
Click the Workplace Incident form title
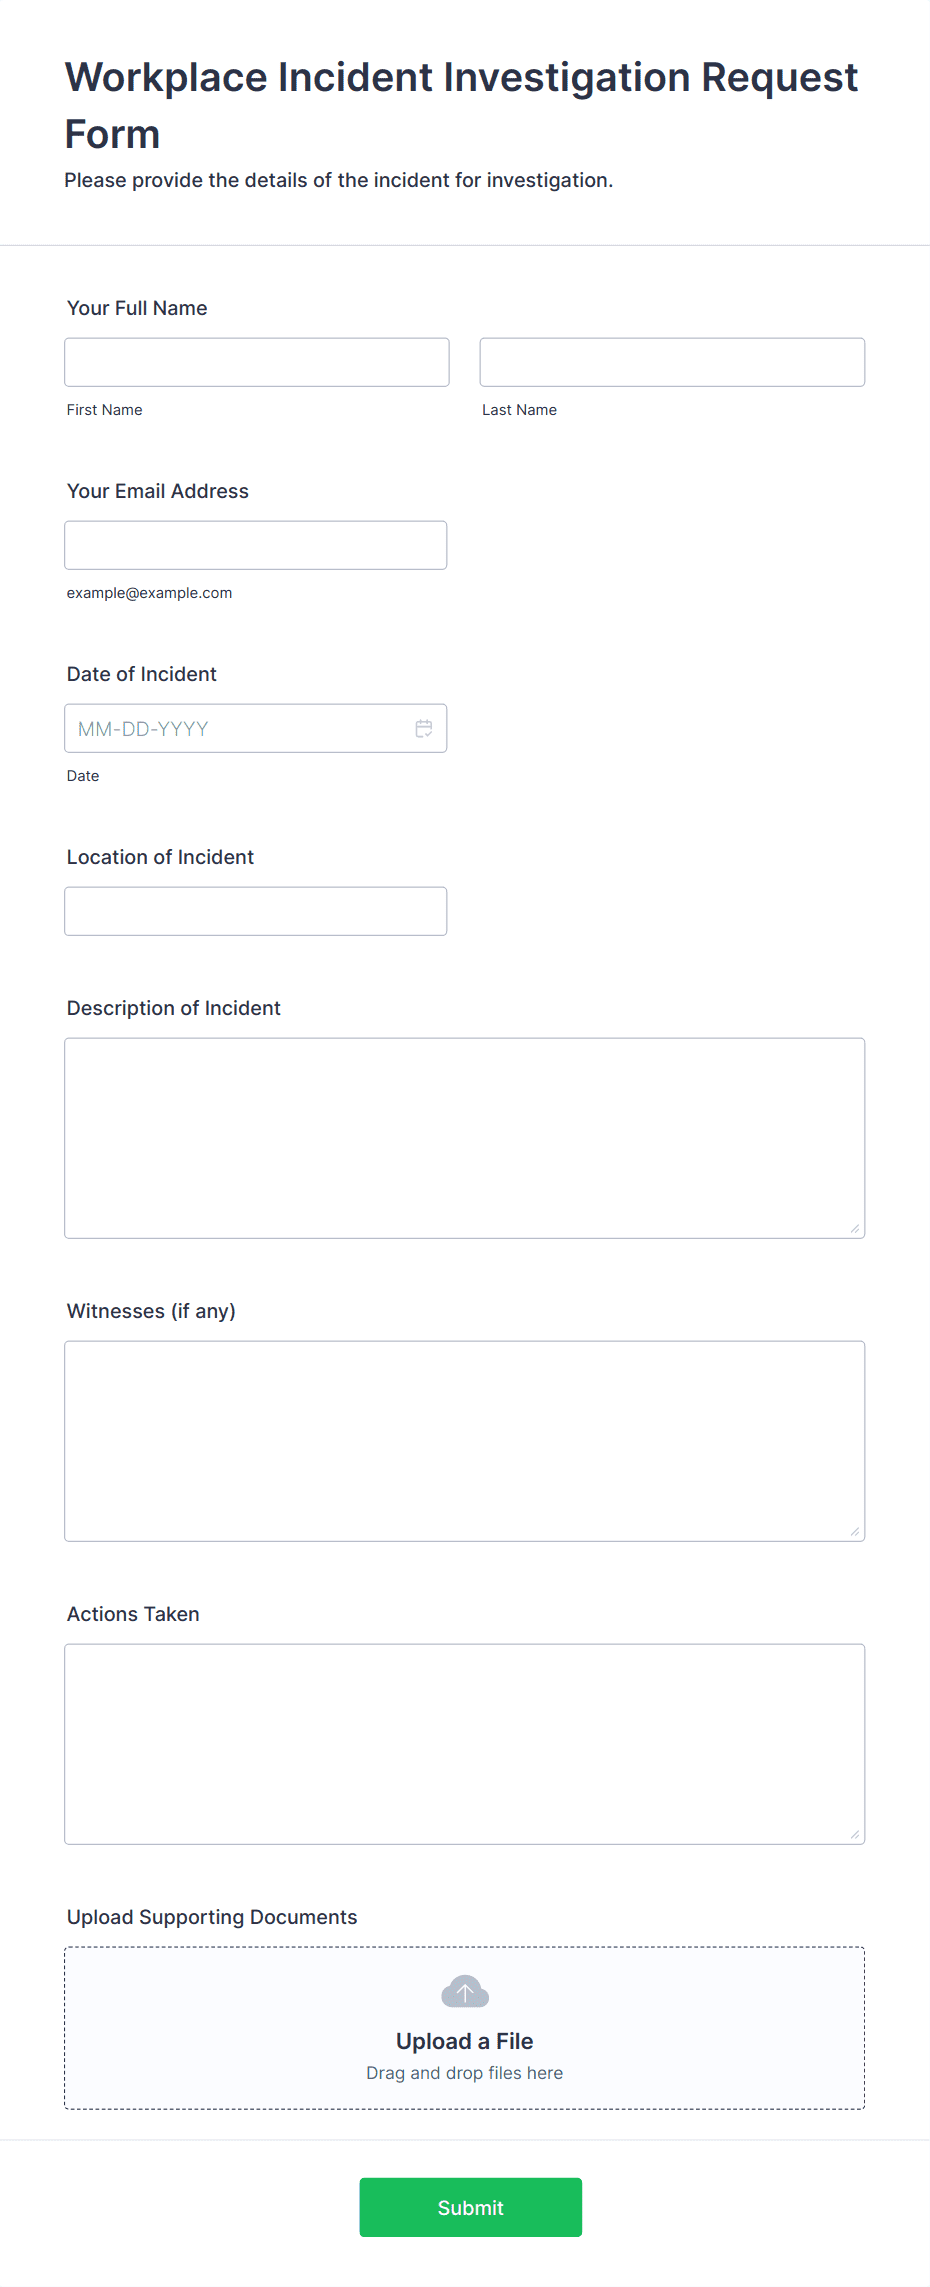click(461, 105)
